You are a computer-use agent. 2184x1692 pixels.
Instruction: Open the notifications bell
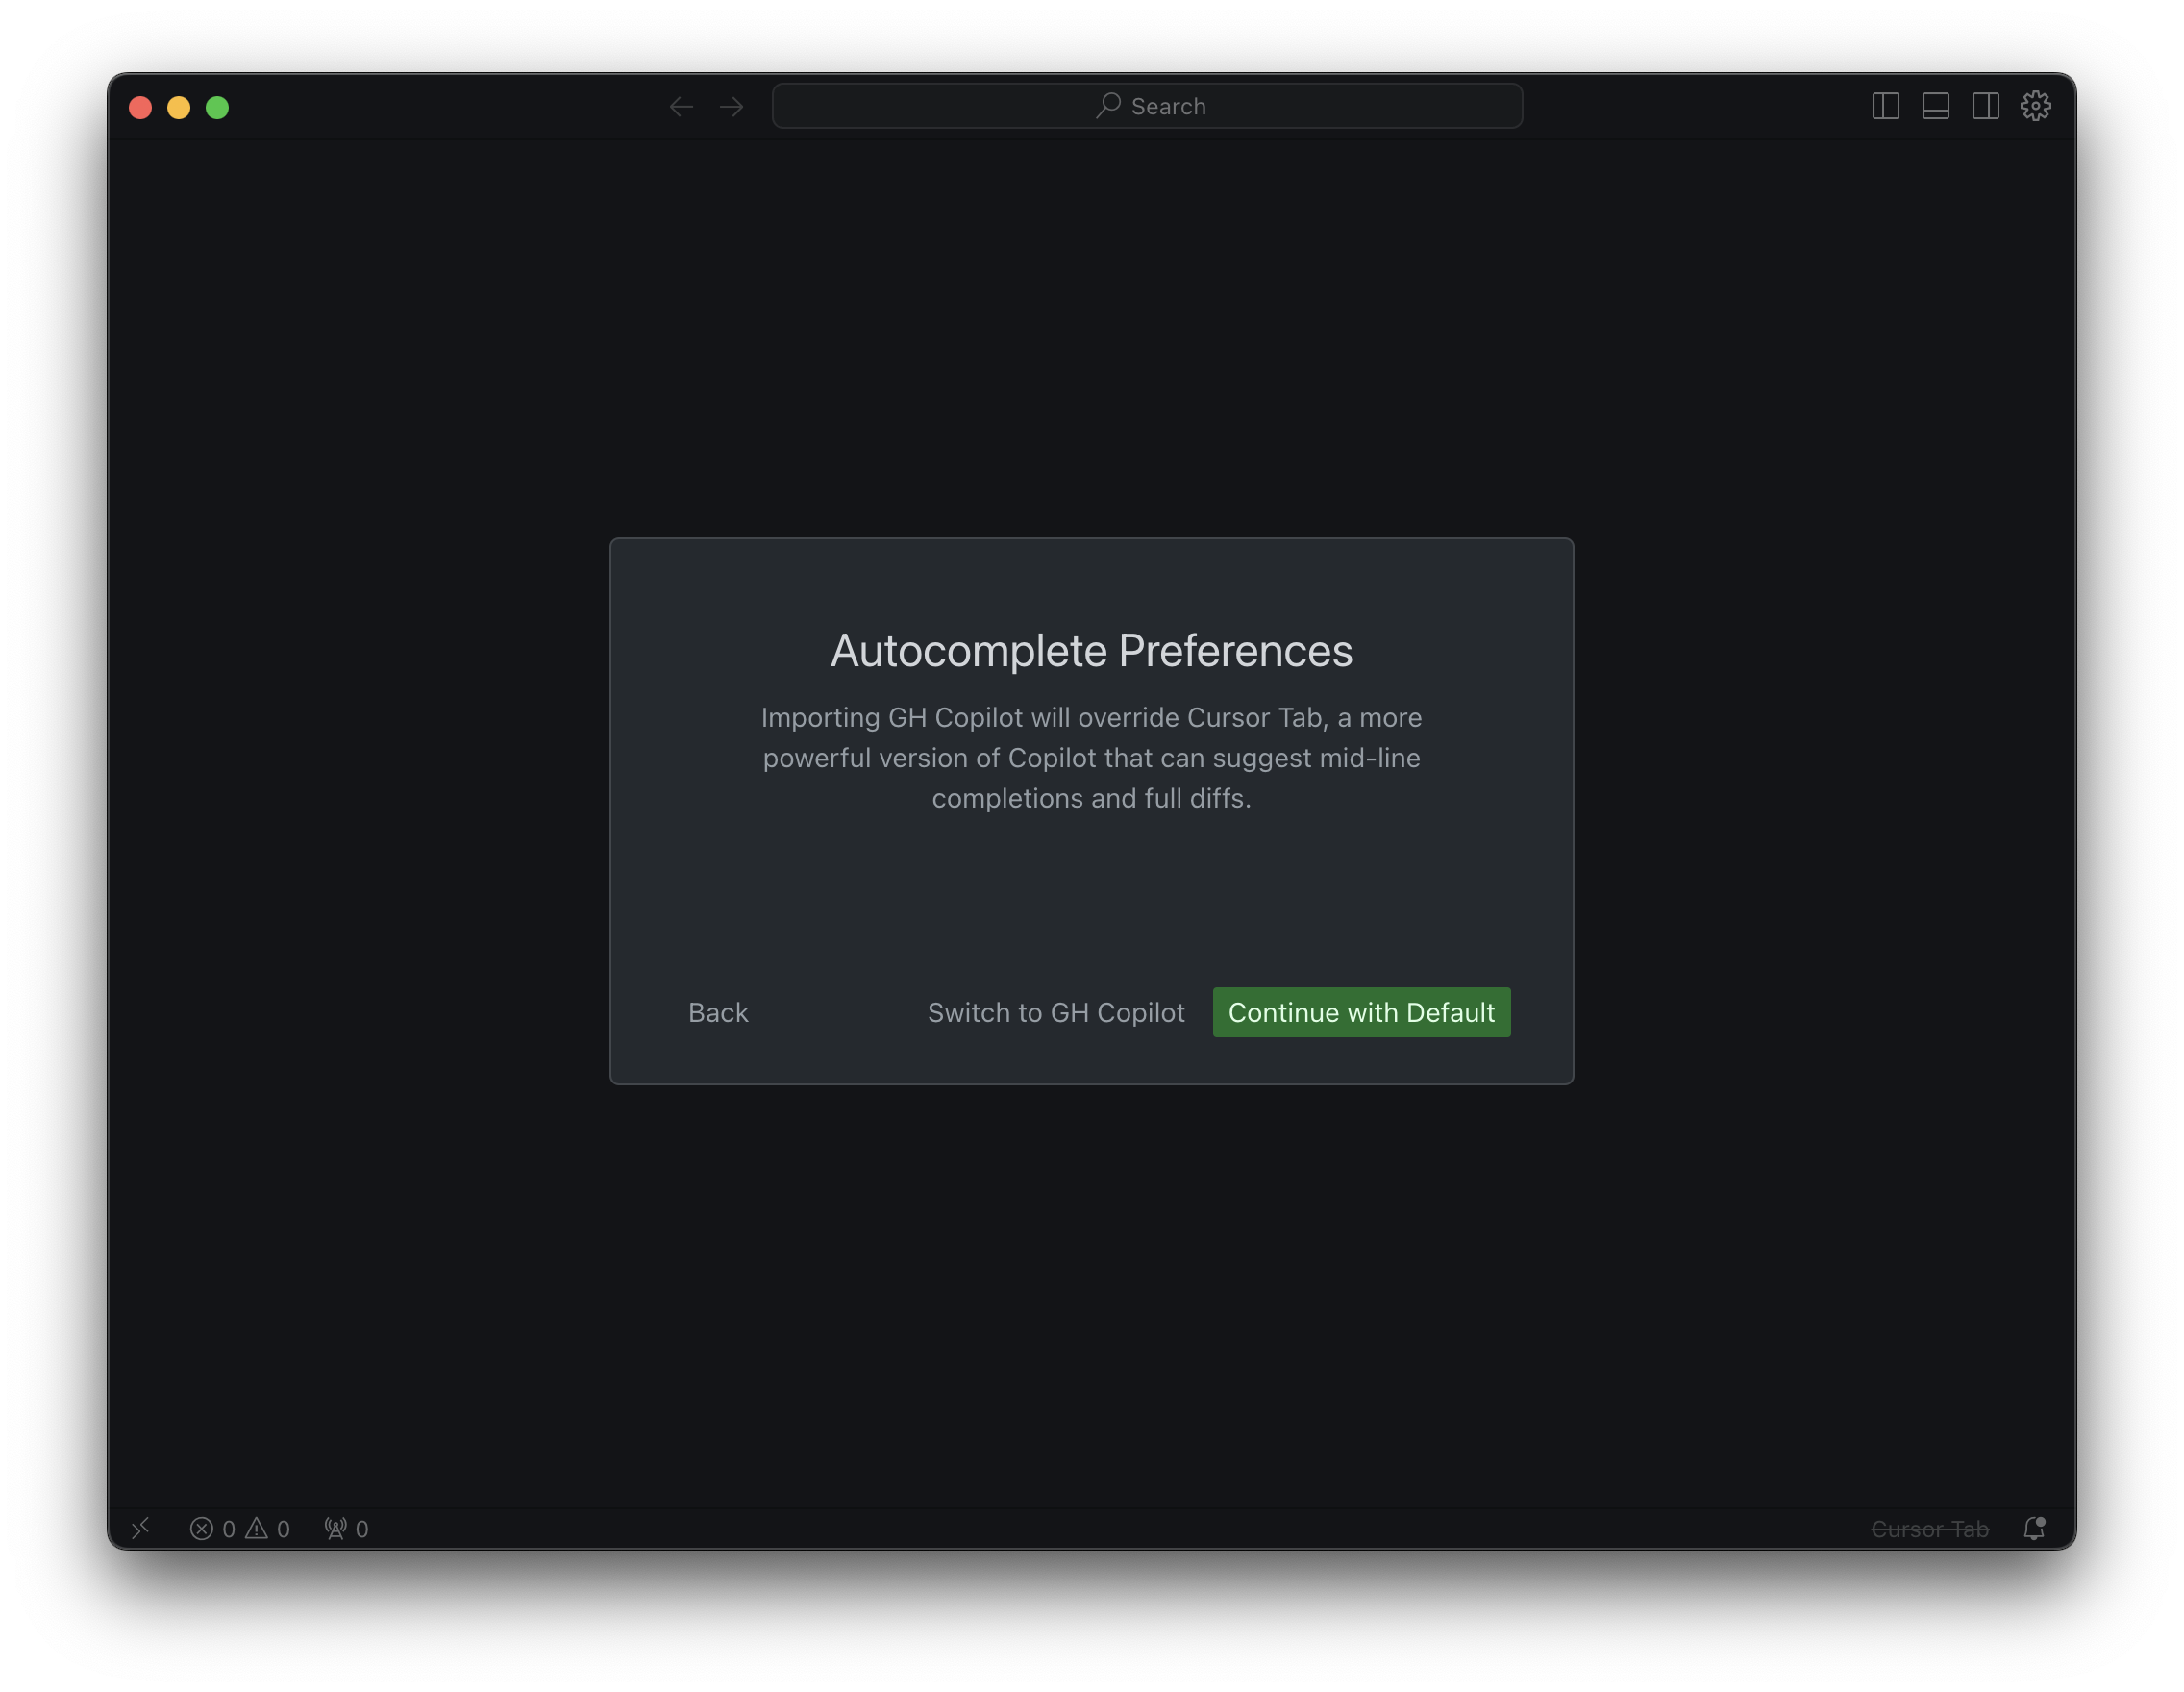(x=2034, y=1528)
